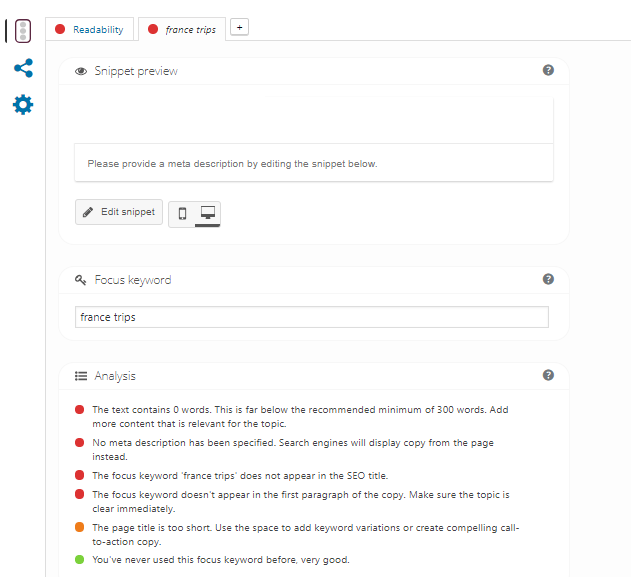The image size is (631, 577).
Task: Click the Analysis help question mark
Action: pyautogui.click(x=548, y=375)
